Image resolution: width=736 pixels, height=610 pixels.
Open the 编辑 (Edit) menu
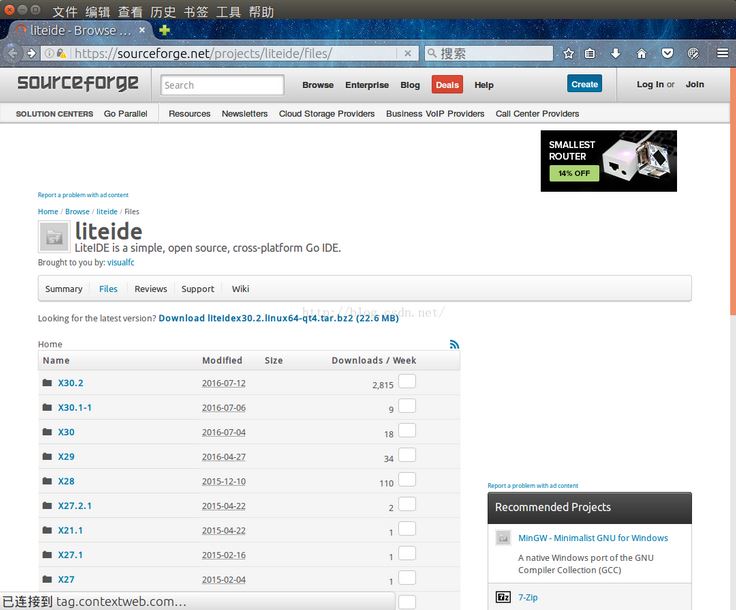coord(98,11)
